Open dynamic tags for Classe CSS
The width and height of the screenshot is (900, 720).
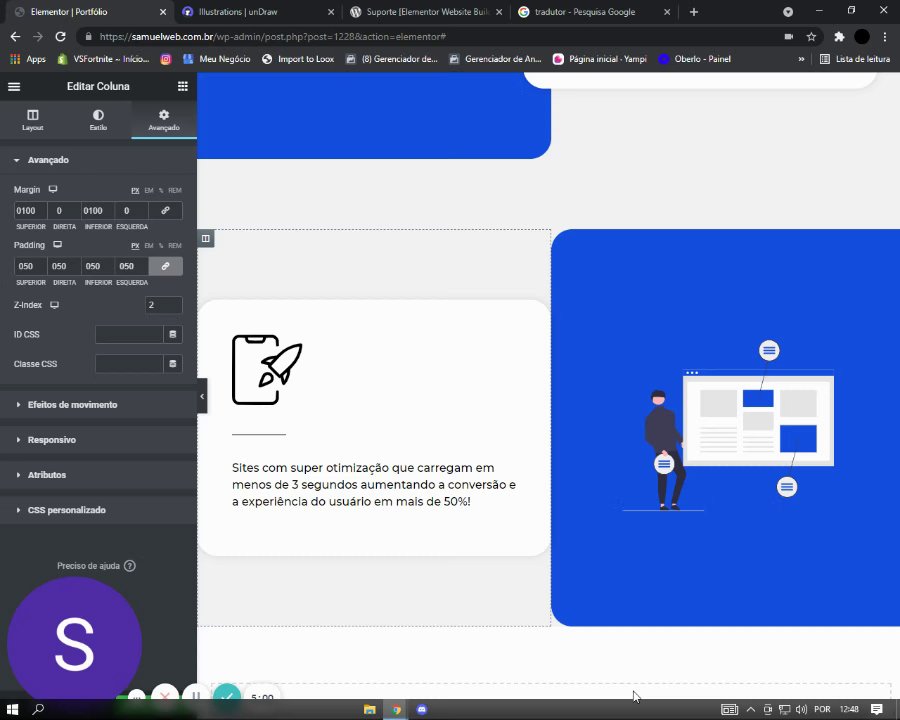(x=173, y=364)
